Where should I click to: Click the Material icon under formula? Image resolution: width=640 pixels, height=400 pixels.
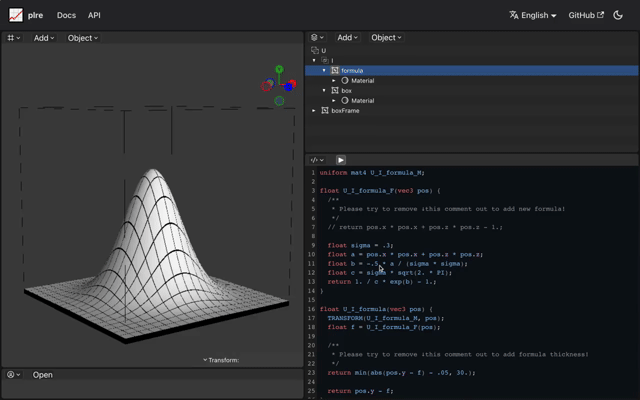coord(345,81)
